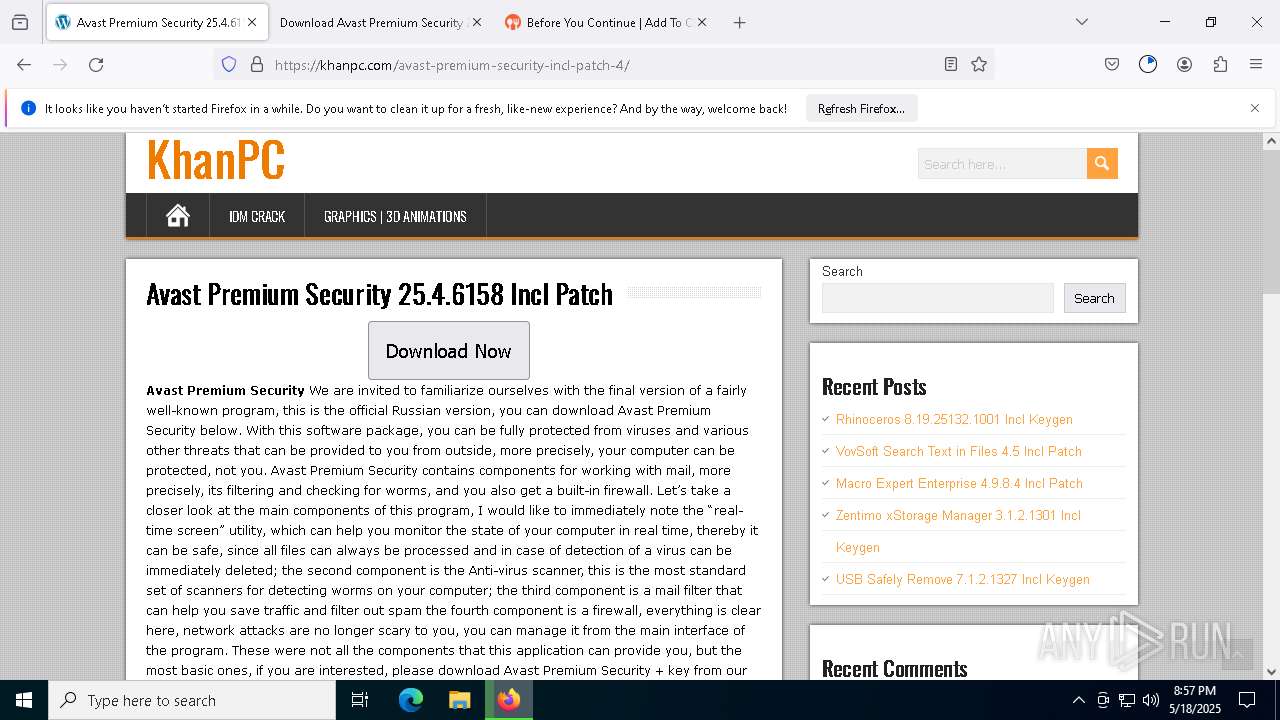Switch to Before You Continue tab
The width and height of the screenshot is (1280, 720).
pyautogui.click(x=609, y=22)
